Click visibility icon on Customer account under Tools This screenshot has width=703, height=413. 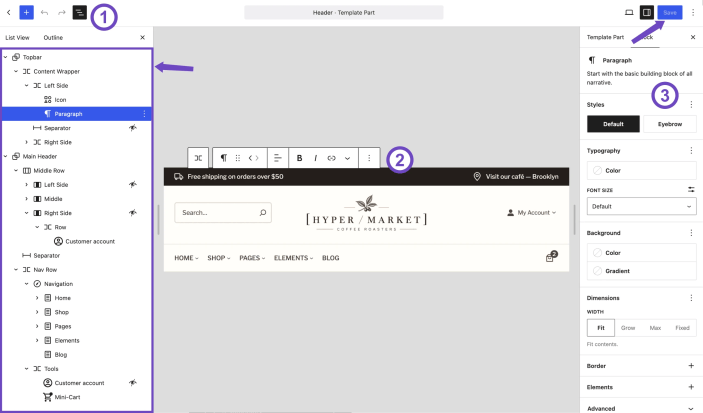pyautogui.click(x=133, y=383)
